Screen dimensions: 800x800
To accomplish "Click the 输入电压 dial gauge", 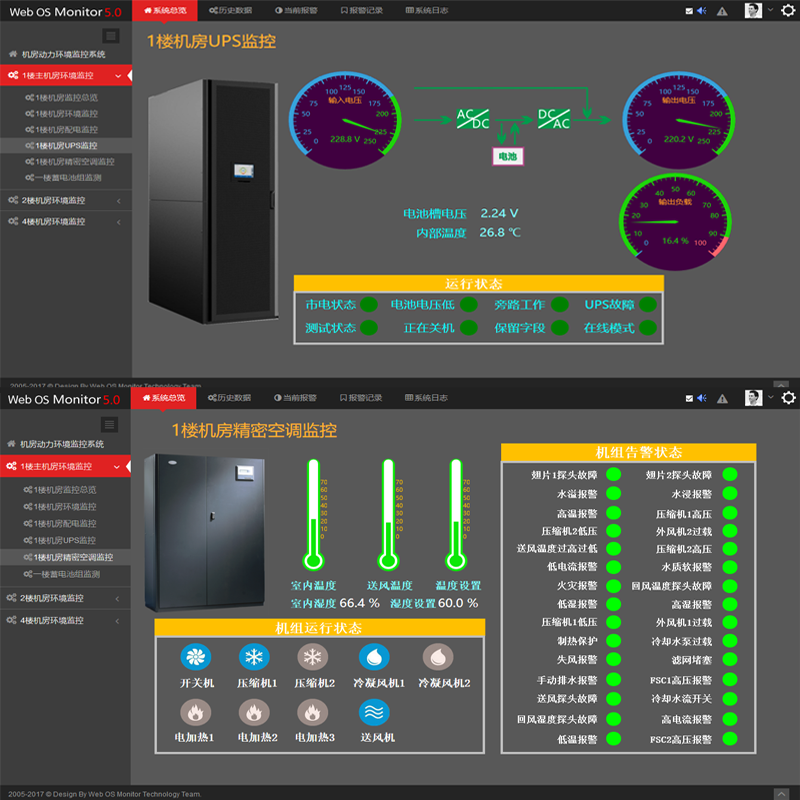I will (345, 120).
